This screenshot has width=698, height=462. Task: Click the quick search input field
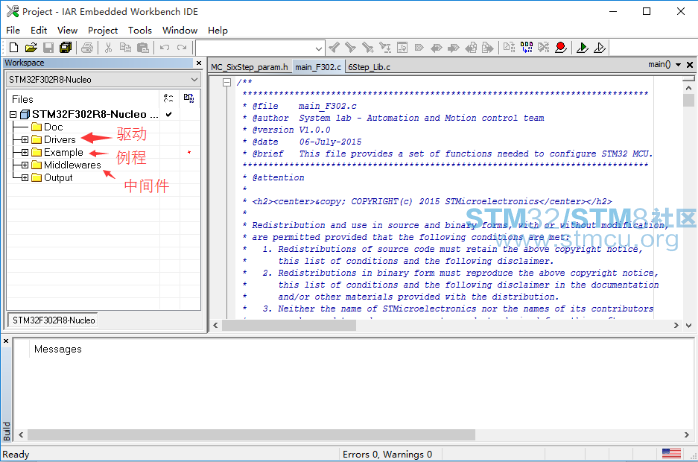(256, 48)
